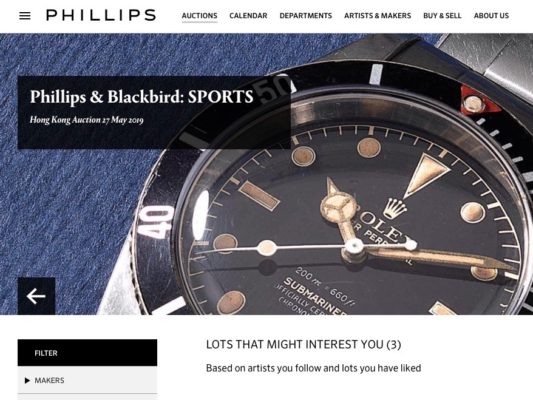Click the bezel number 40 on watch

157,223
